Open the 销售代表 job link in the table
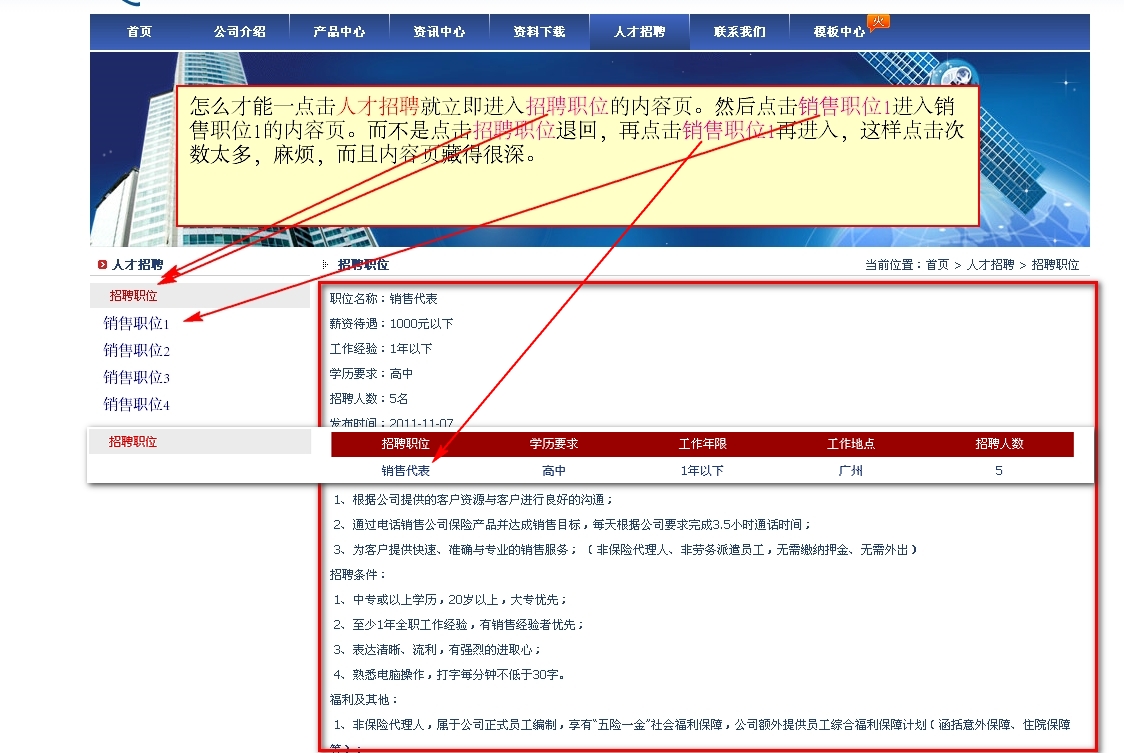 click(405, 470)
